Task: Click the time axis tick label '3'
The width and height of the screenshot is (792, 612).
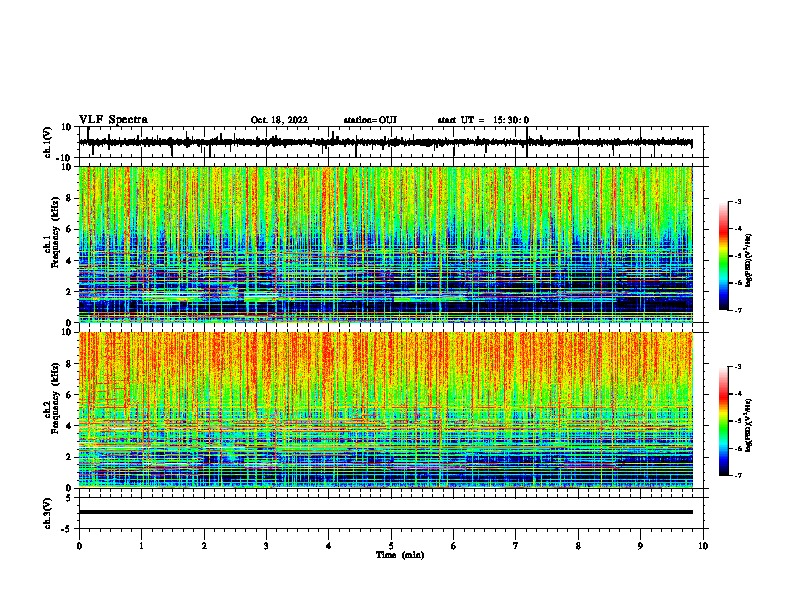Action: pyautogui.click(x=266, y=546)
